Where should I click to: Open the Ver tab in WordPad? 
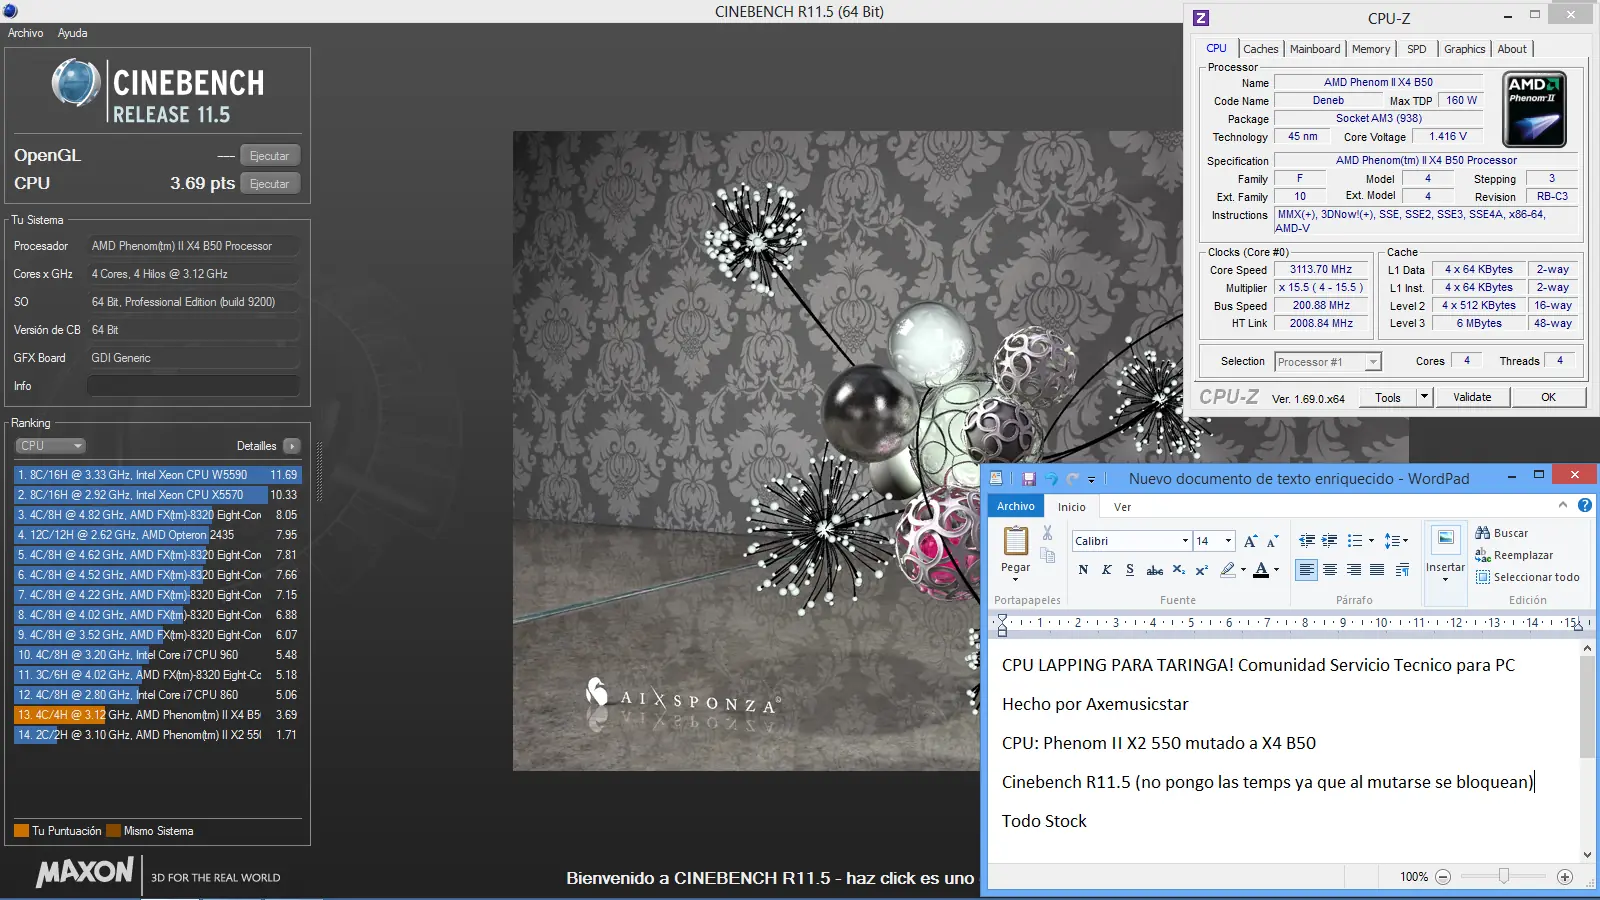tap(1122, 507)
